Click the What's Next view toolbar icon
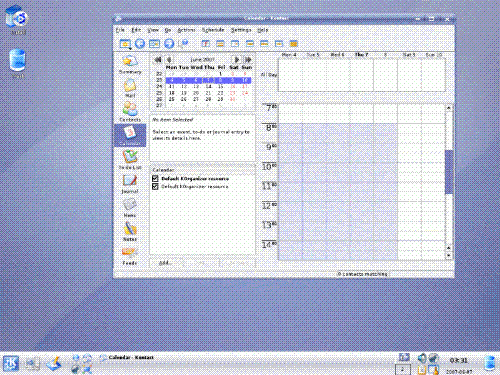 coord(205,44)
